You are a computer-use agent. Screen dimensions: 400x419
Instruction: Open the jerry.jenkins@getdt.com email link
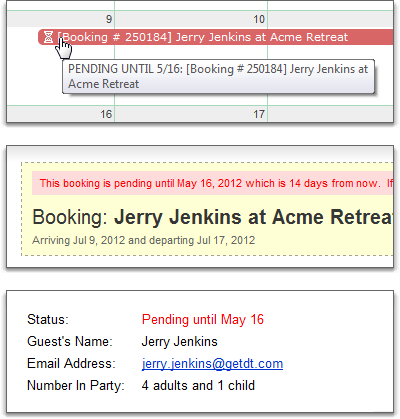point(212,363)
